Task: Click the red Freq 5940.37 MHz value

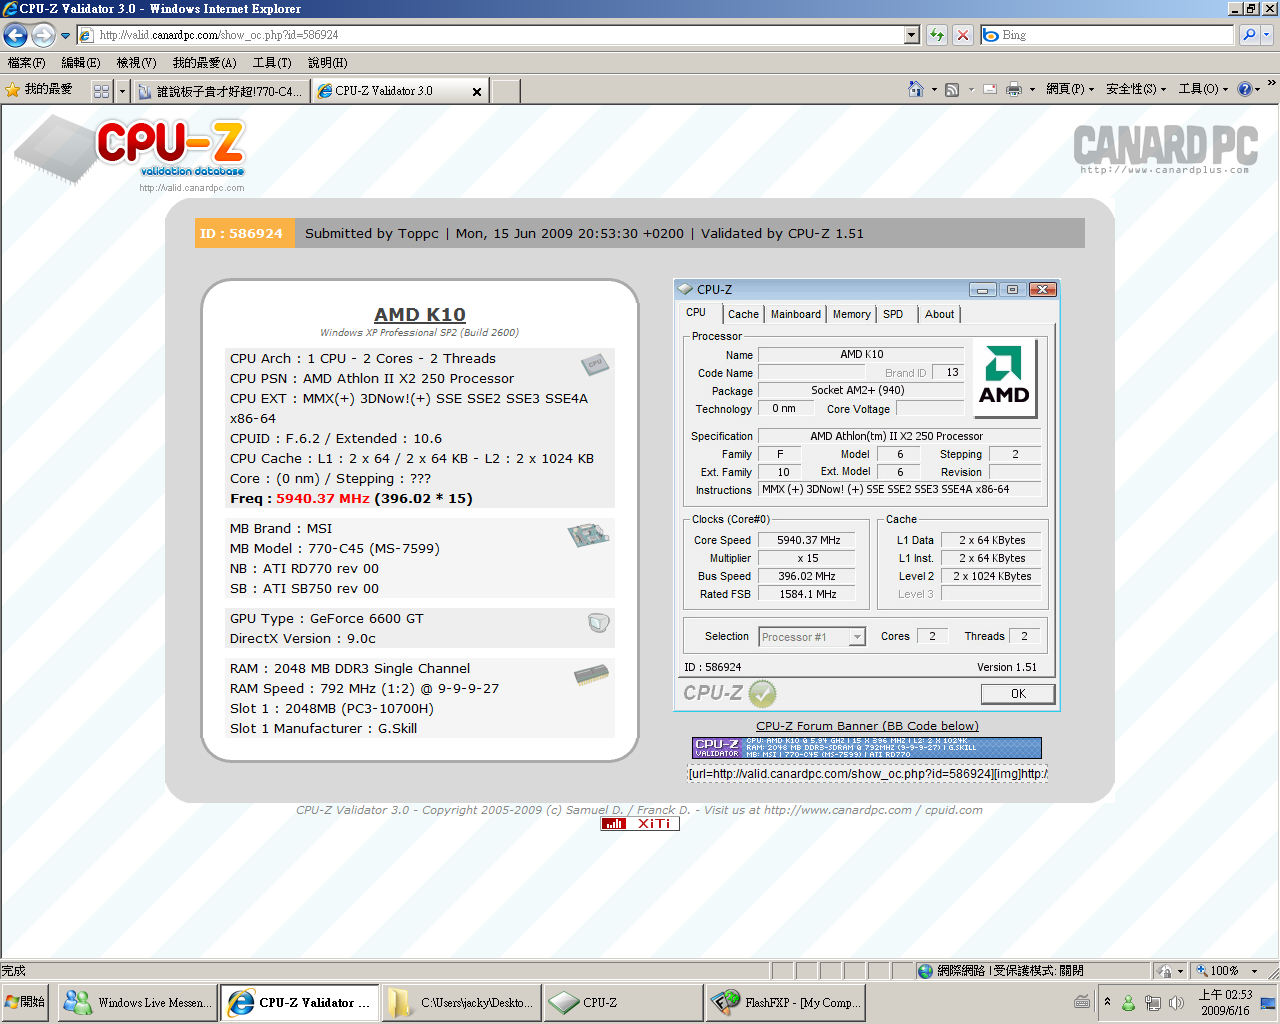Action: 323,498
